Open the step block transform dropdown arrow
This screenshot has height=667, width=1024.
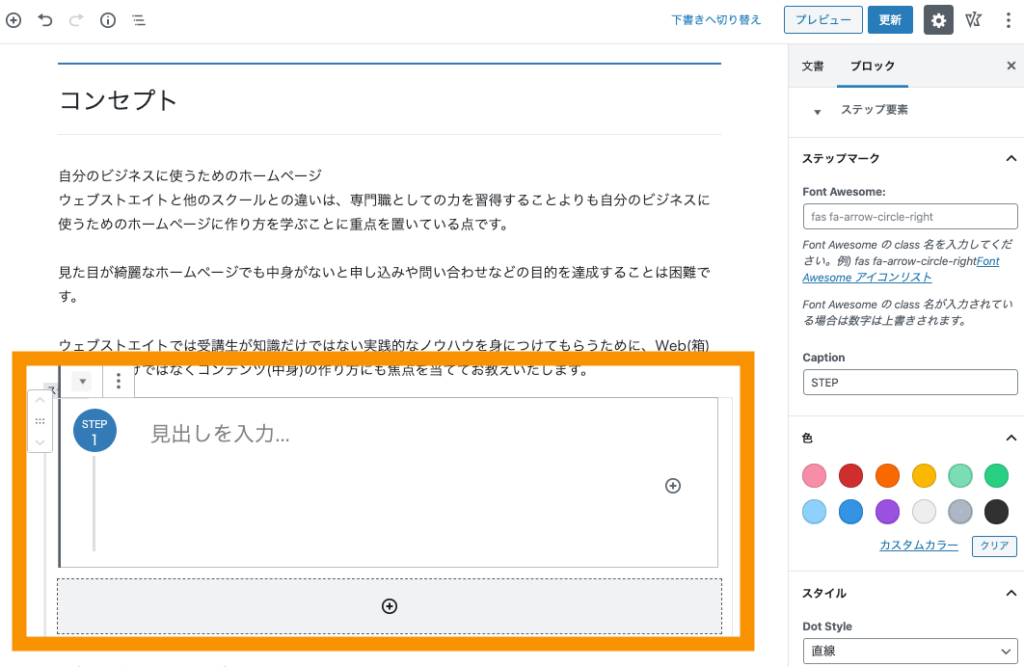83,381
